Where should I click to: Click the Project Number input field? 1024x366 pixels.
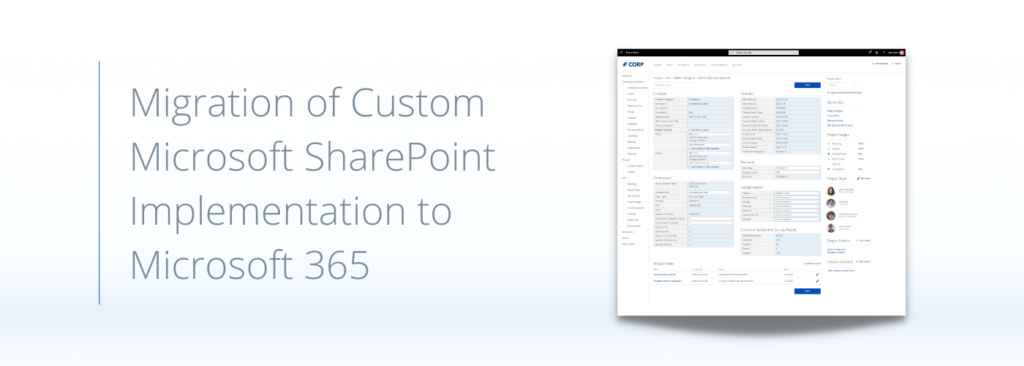tap(675, 85)
